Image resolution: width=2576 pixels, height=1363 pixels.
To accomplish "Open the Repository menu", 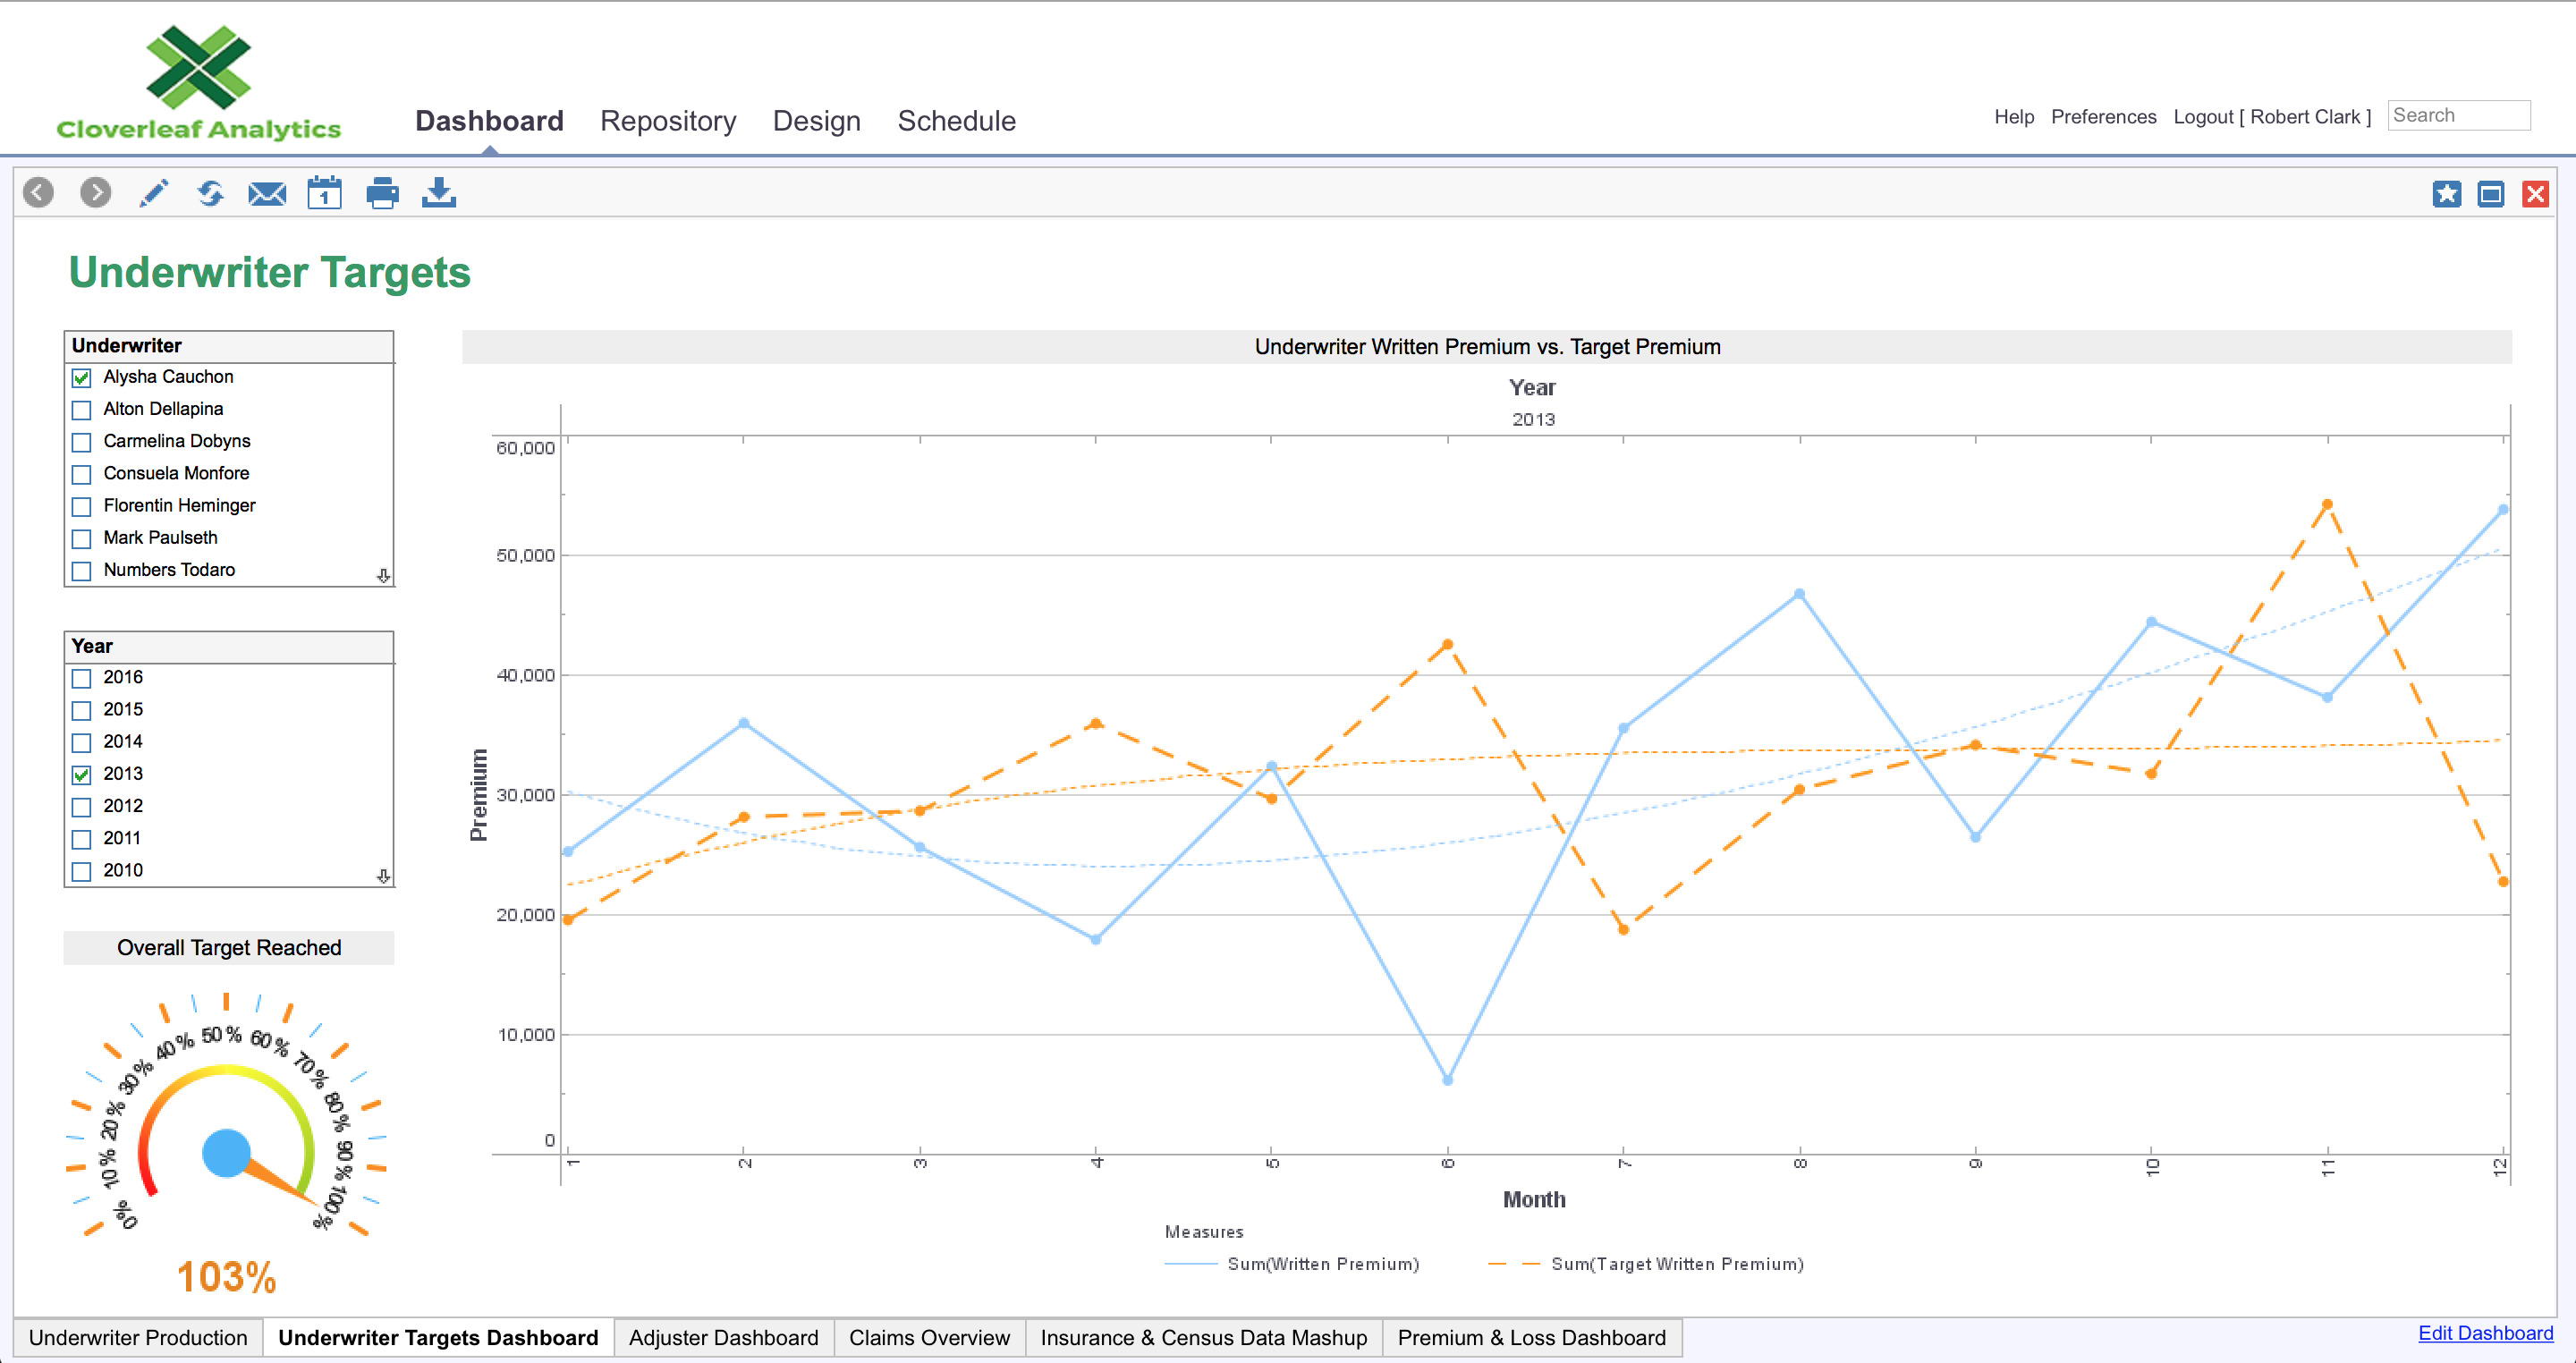I will click(x=668, y=121).
